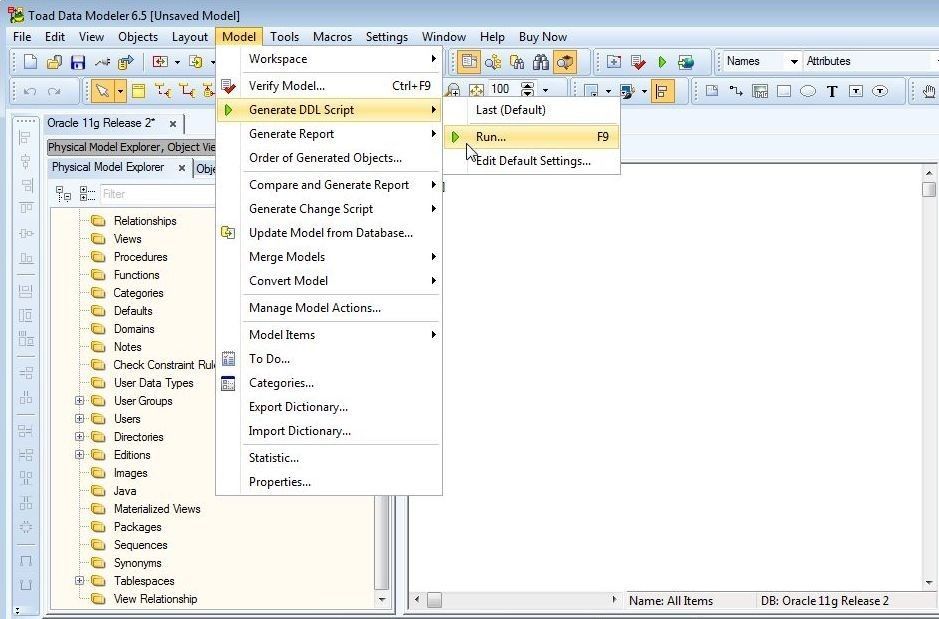Select the Materialized Views folder
The height and width of the screenshot is (619, 939).
(x=157, y=509)
